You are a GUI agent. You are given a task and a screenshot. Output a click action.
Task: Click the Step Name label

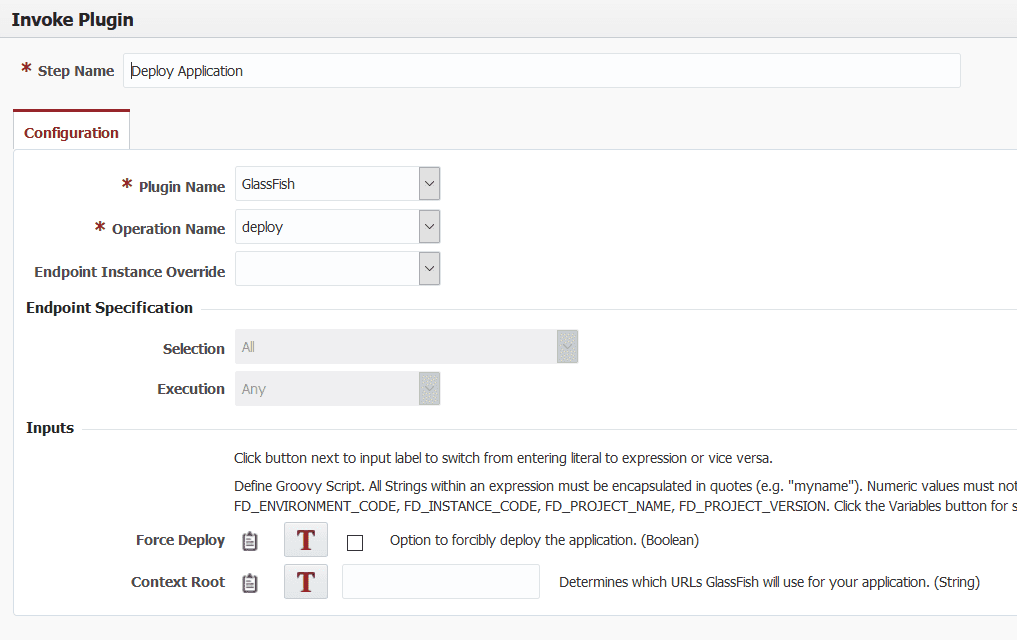pyautogui.click(x=76, y=71)
